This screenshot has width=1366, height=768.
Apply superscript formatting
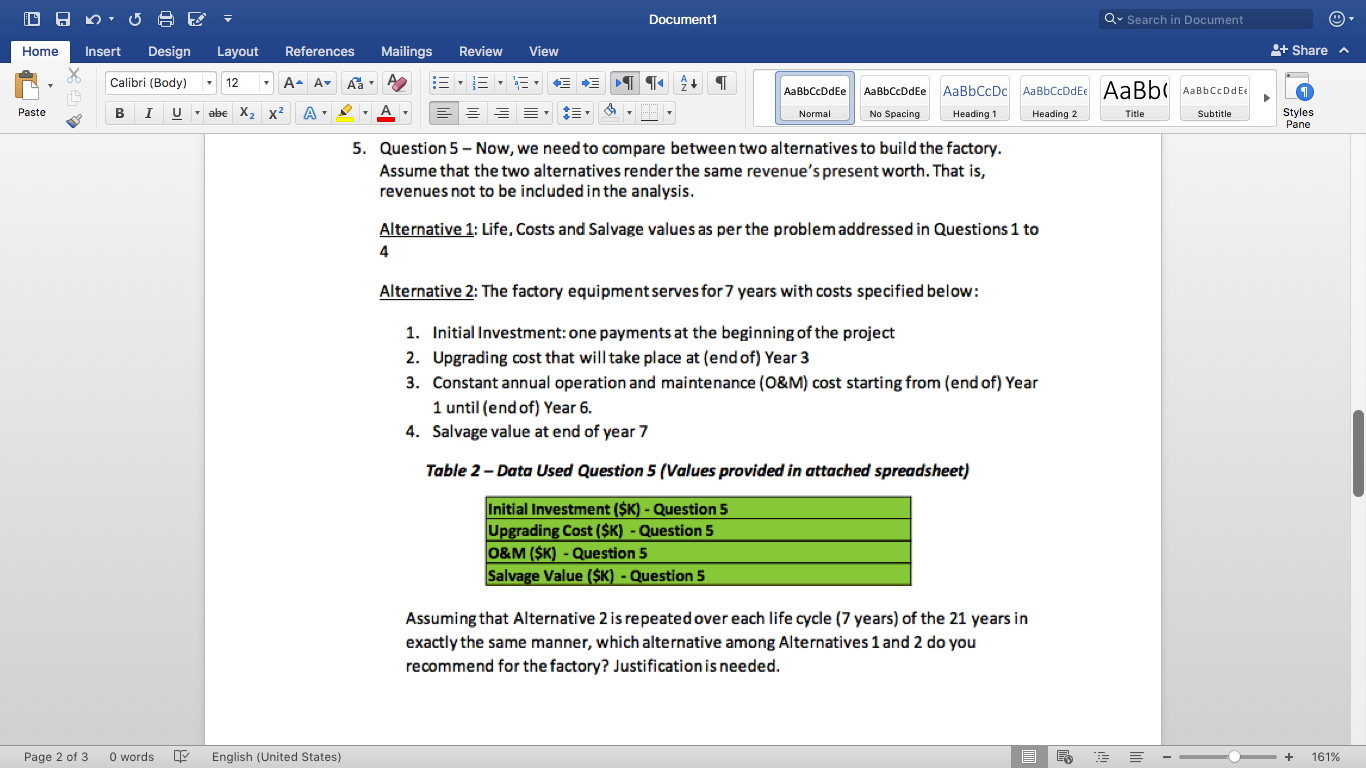pyautogui.click(x=275, y=113)
